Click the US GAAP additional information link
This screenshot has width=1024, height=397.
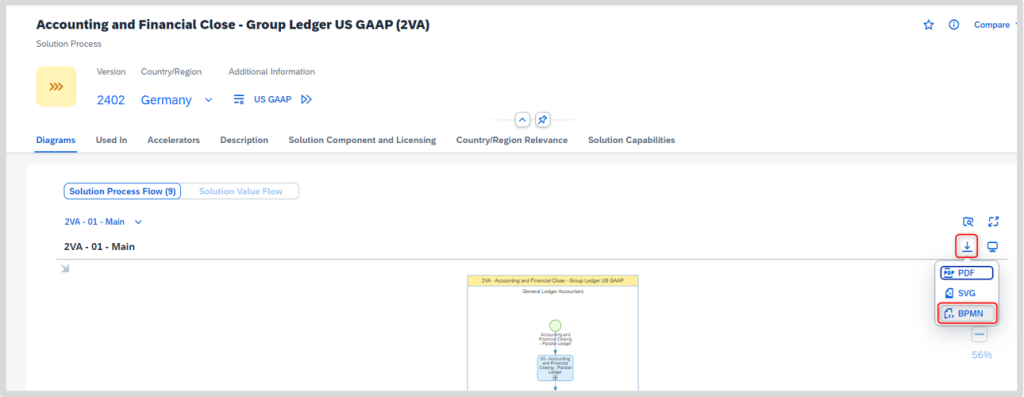(272, 99)
